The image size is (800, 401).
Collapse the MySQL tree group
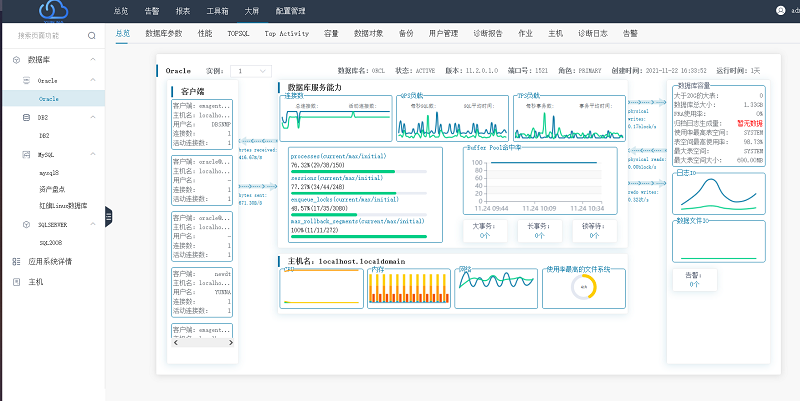[x=93, y=155]
